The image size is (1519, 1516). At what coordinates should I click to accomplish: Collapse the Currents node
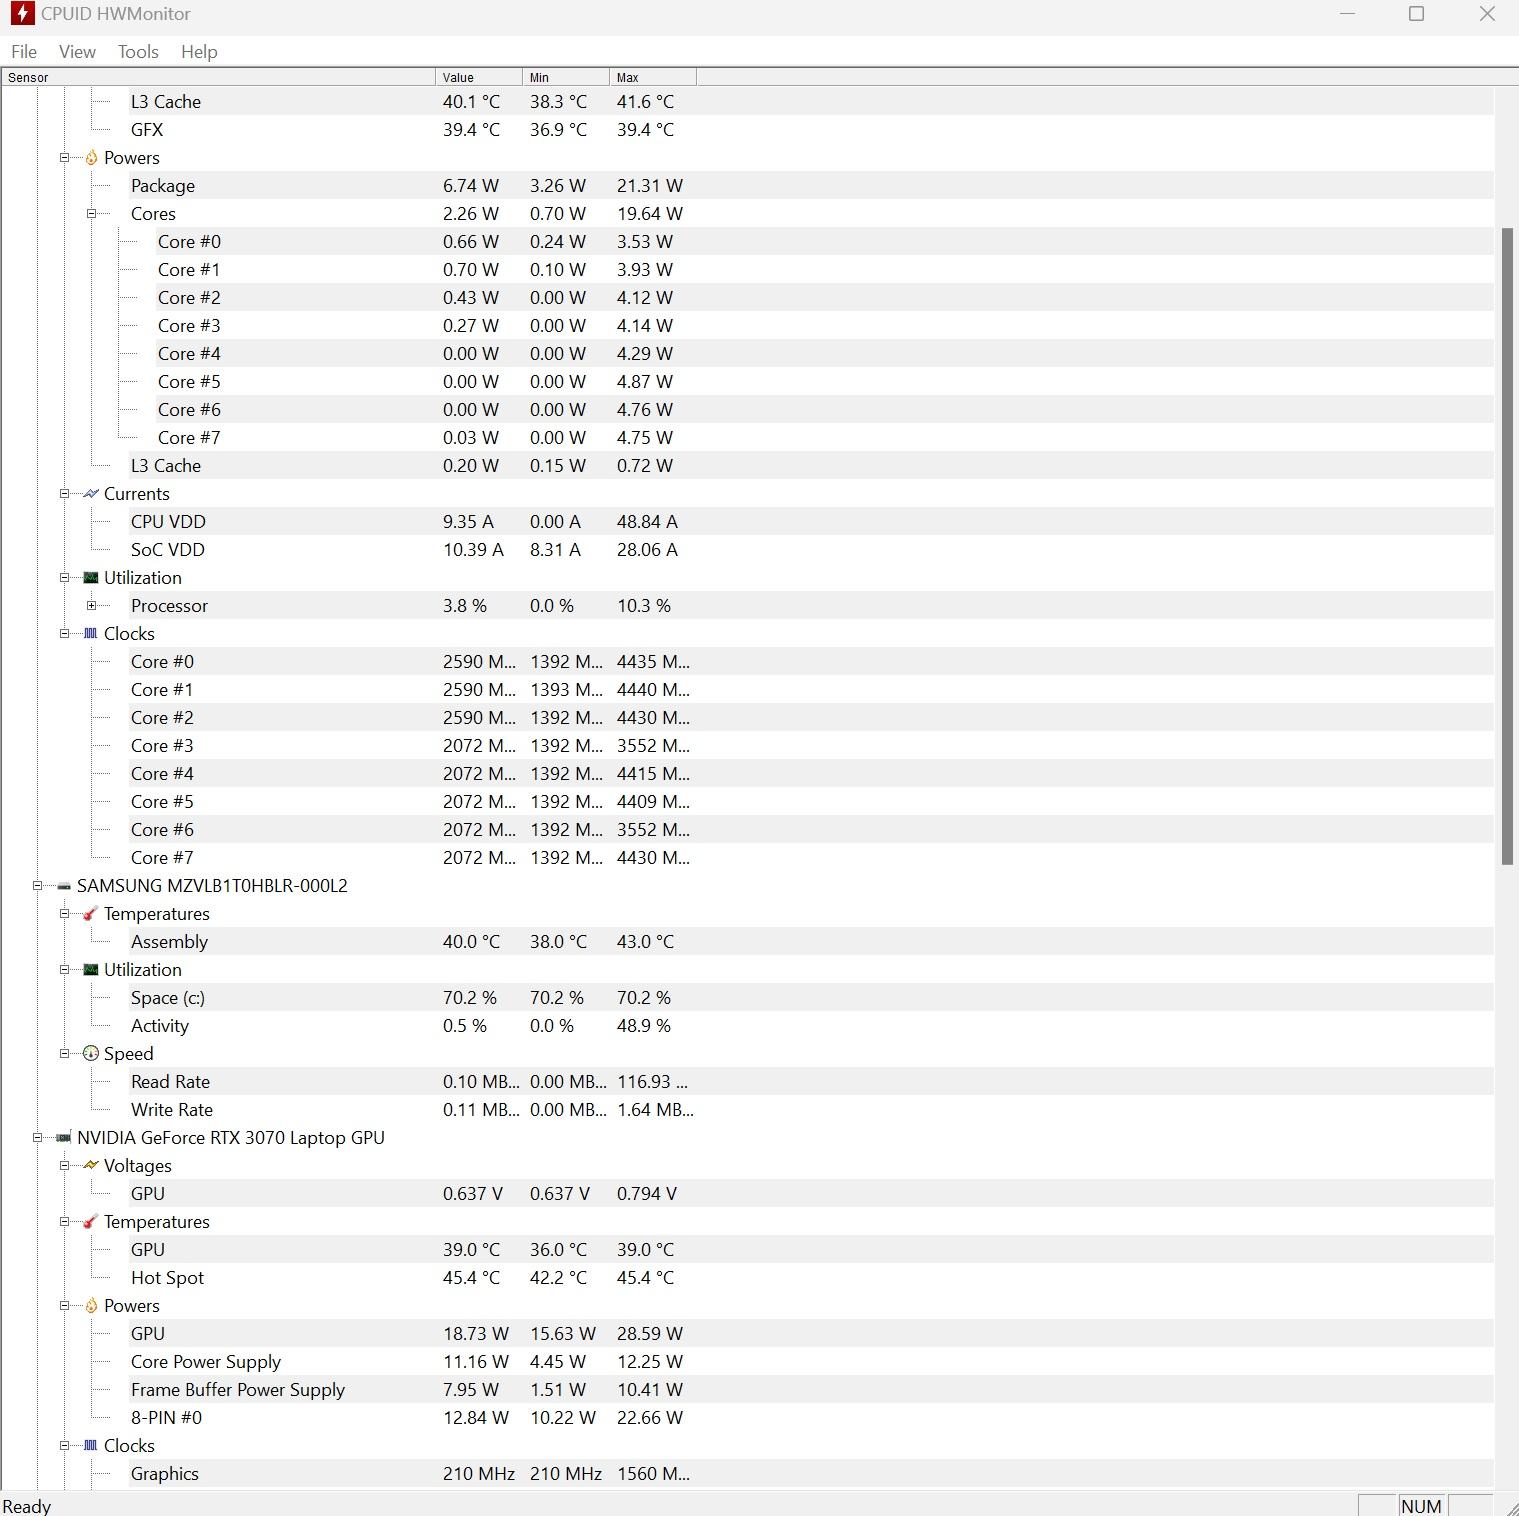[64, 494]
